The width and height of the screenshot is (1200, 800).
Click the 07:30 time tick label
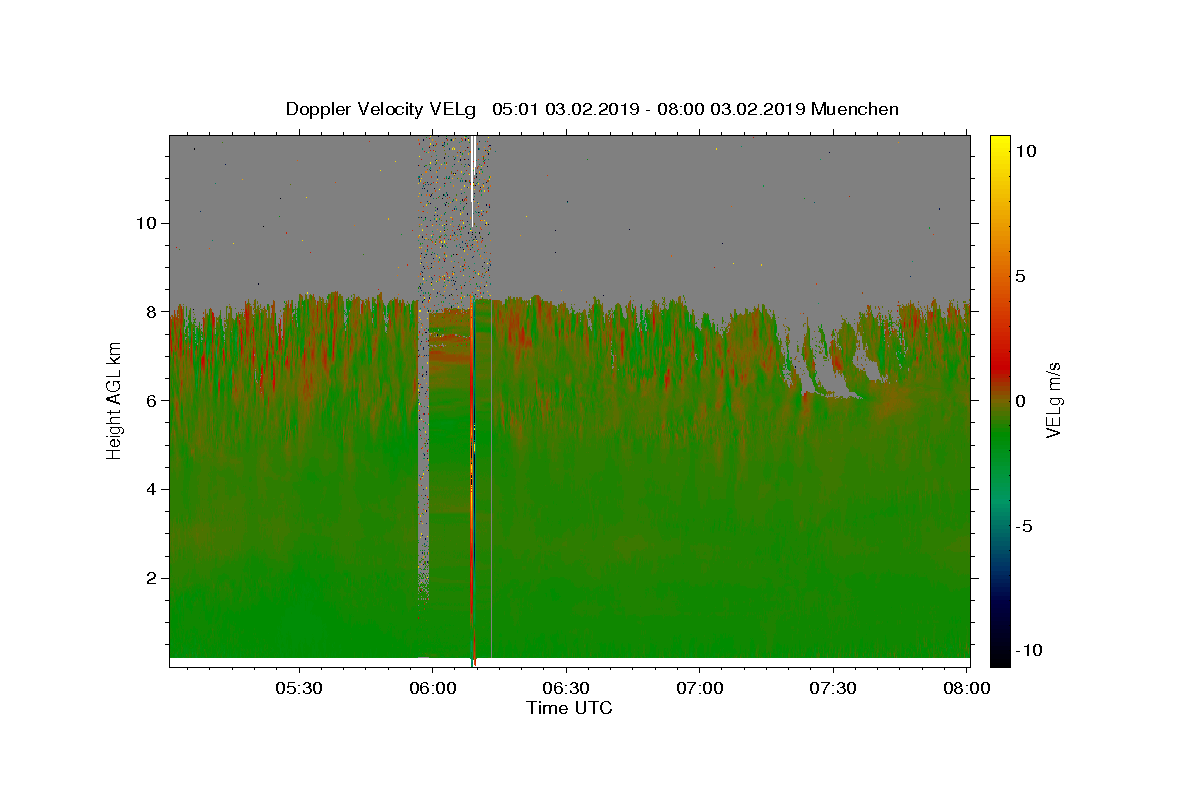coord(832,689)
